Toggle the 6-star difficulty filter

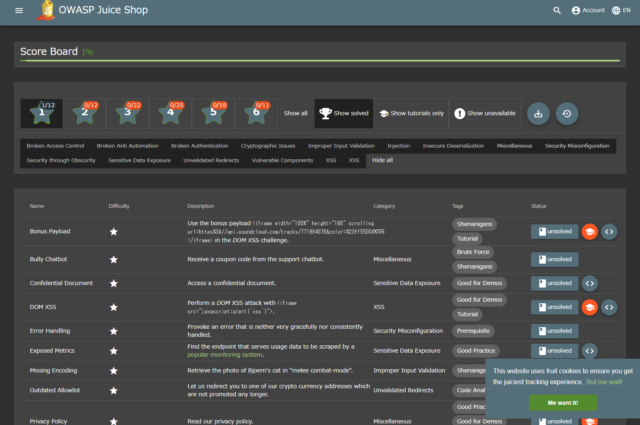[x=256, y=113]
